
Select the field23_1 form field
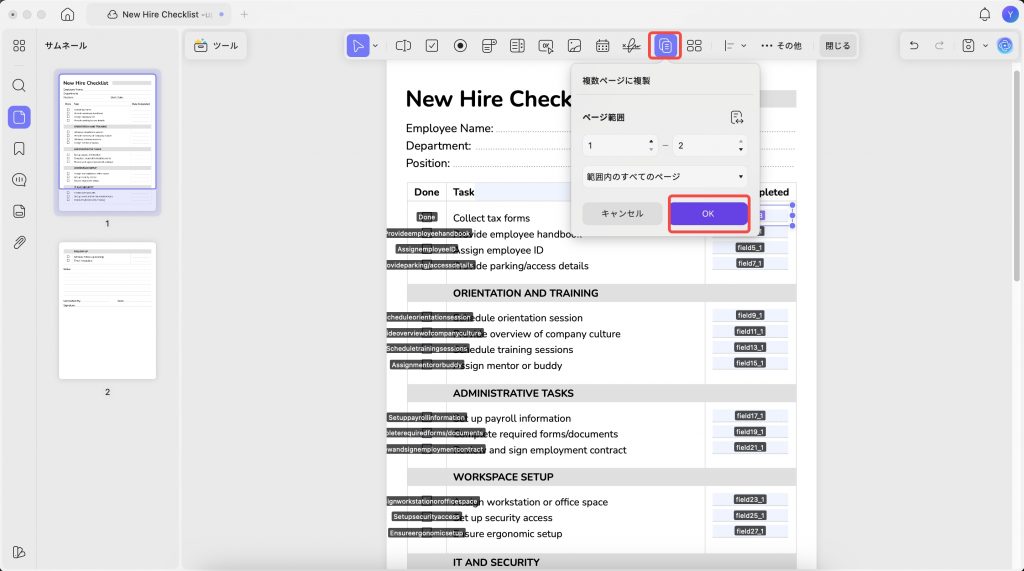click(750, 499)
